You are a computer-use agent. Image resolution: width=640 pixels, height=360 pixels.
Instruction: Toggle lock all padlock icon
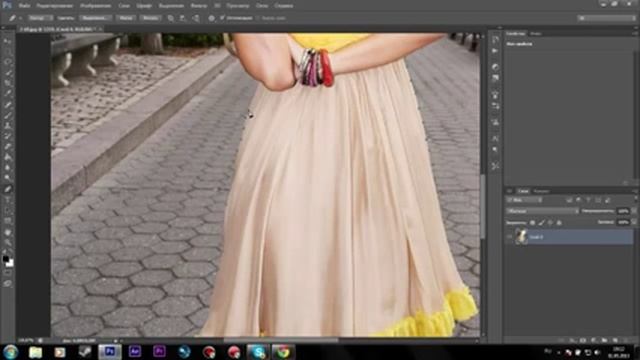pos(559,222)
